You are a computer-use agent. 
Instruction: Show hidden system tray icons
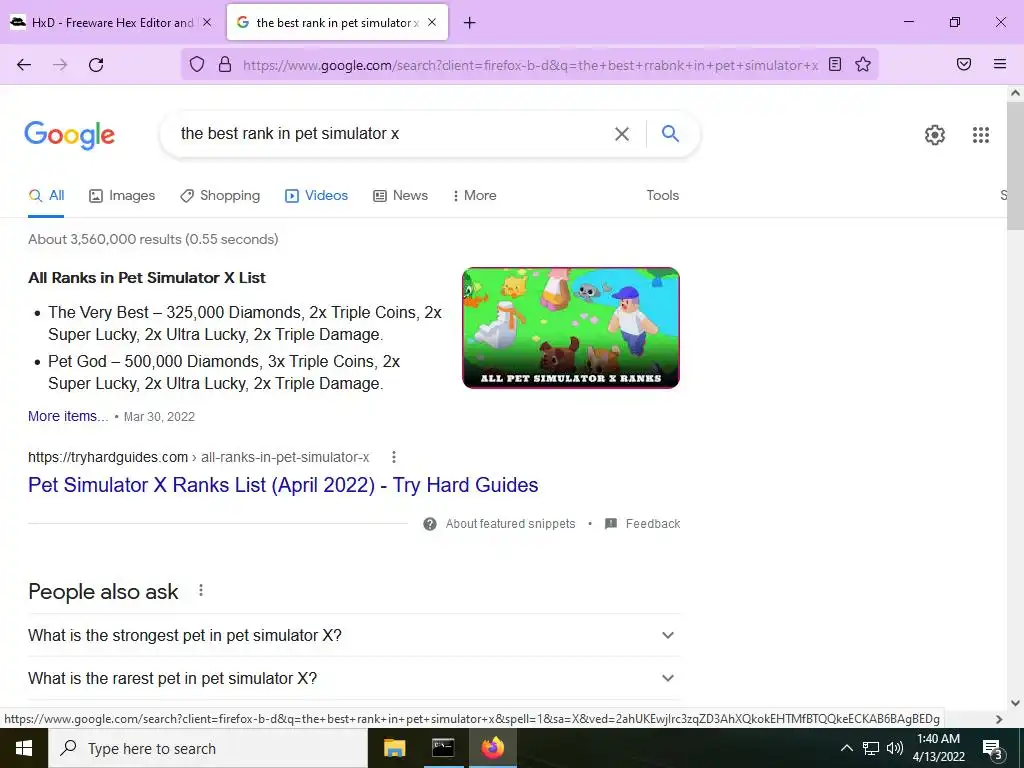coord(846,748)
